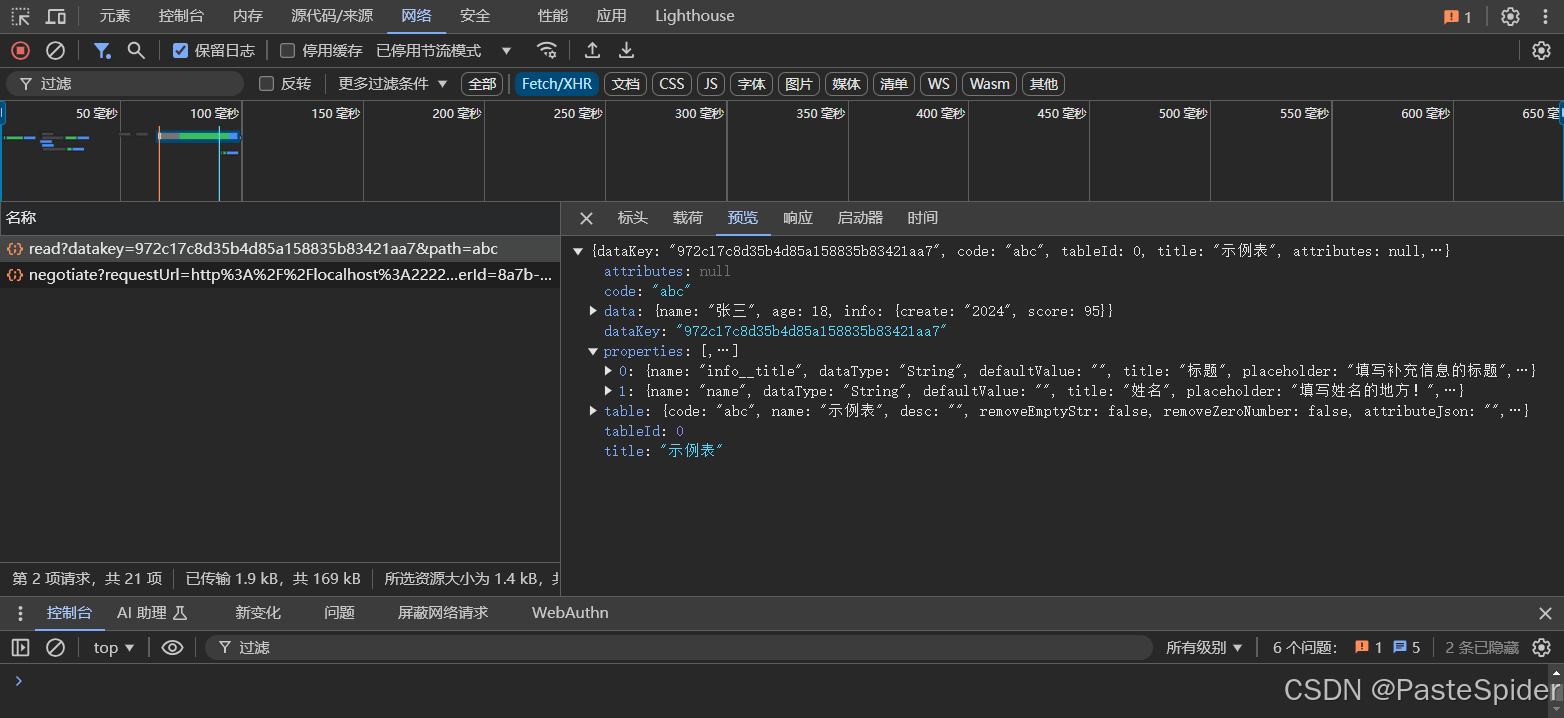Image resolution: width=1564 pixels, height=718 pixels.
Task: Open DevTools settings gear at top right
Action: (x=1510, y=16)
